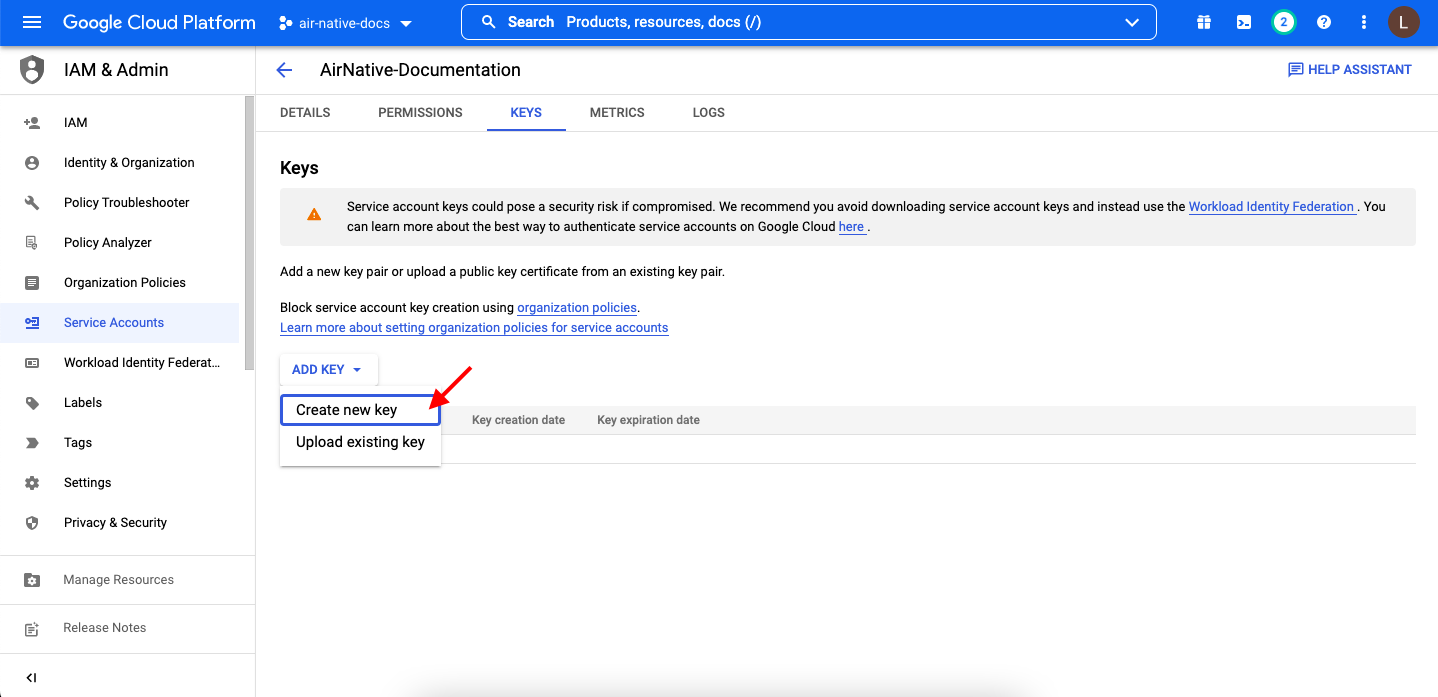Click the gift free trial icon
The image size is (1438, 697).
pos(1204,22)
